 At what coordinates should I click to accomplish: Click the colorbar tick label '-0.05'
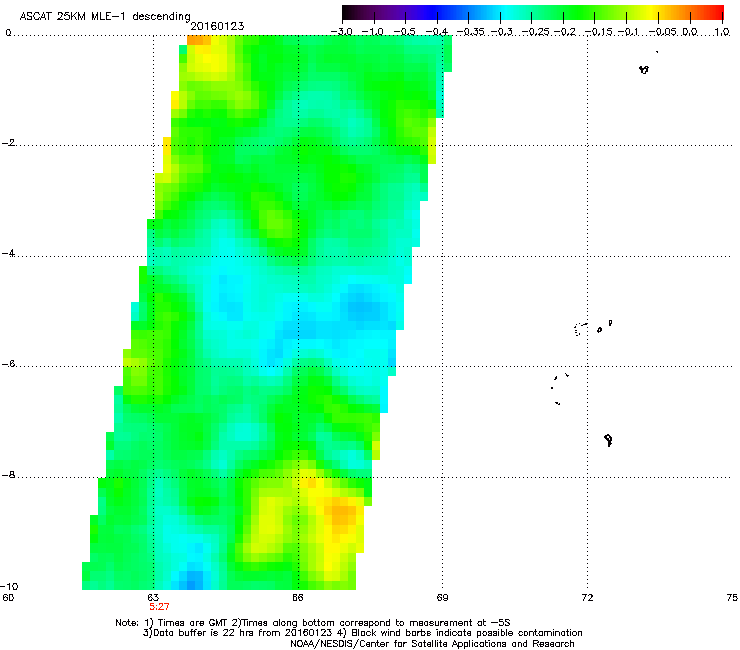[663, 32]
